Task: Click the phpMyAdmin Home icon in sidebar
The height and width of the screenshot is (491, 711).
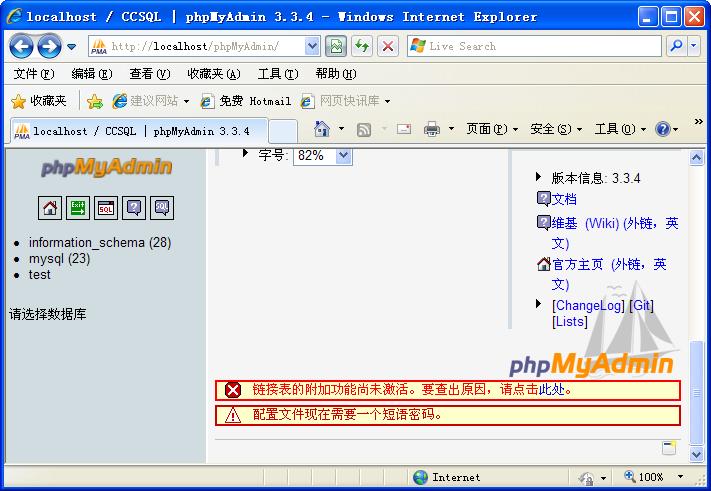Action: tap(50, 208)
